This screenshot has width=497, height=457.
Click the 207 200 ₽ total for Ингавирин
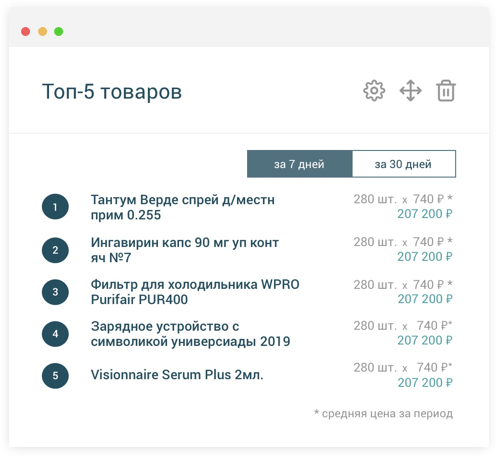pyautogui.click(x=425, y=257)
